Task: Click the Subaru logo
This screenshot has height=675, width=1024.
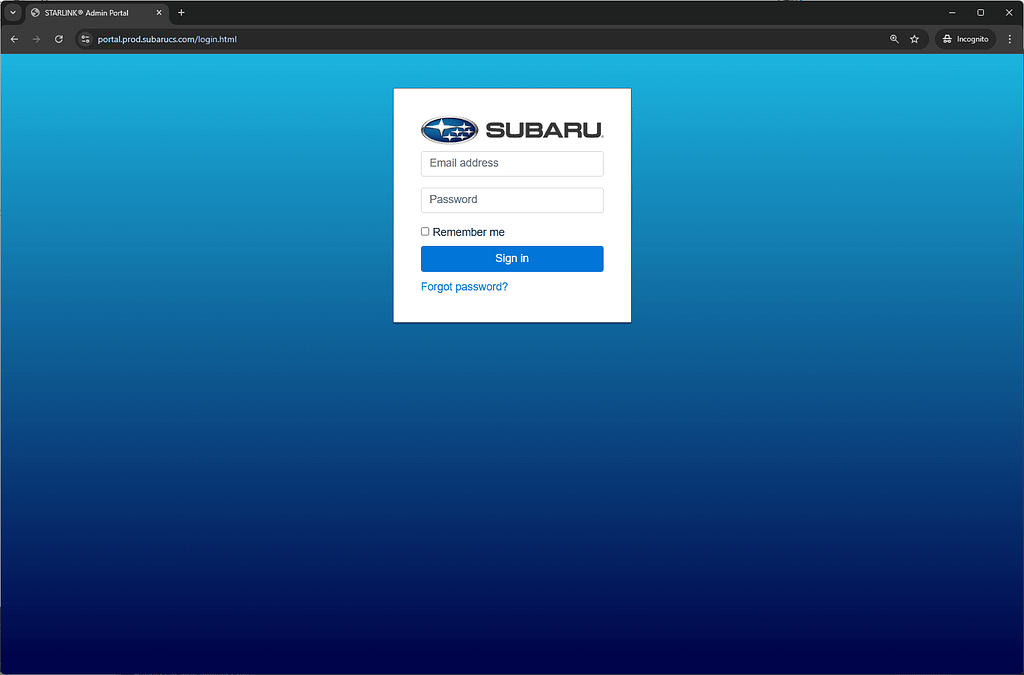Action: pyautogui.click(x=512, y=130)
